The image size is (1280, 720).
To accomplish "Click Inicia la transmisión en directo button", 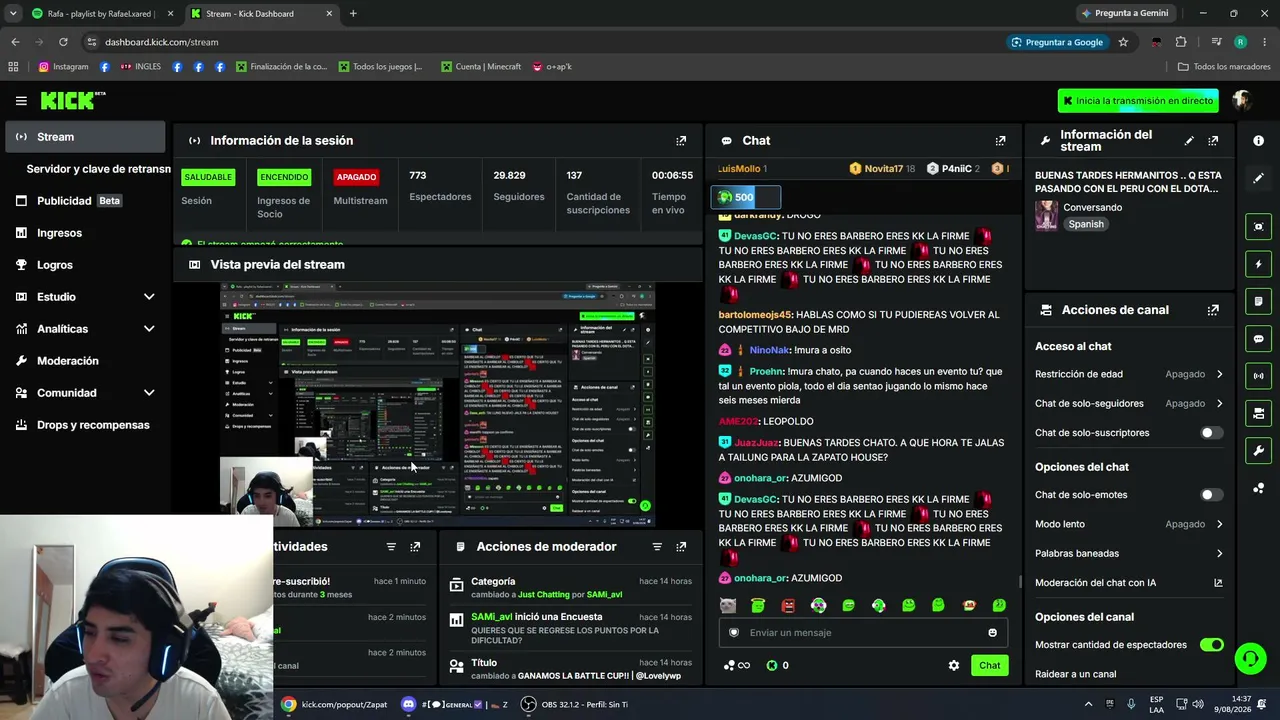I will pos(1138,101).
